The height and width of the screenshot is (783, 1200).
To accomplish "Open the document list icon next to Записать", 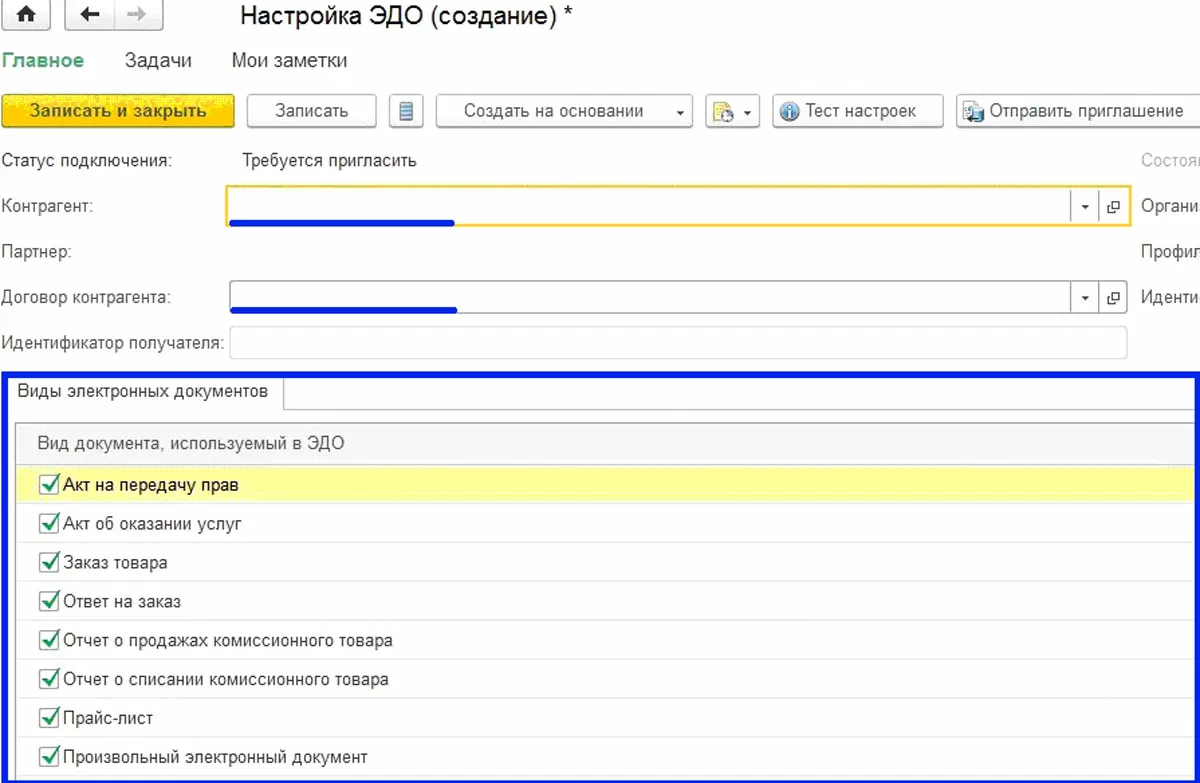I will pyautogui.click(x=406, y=111).
